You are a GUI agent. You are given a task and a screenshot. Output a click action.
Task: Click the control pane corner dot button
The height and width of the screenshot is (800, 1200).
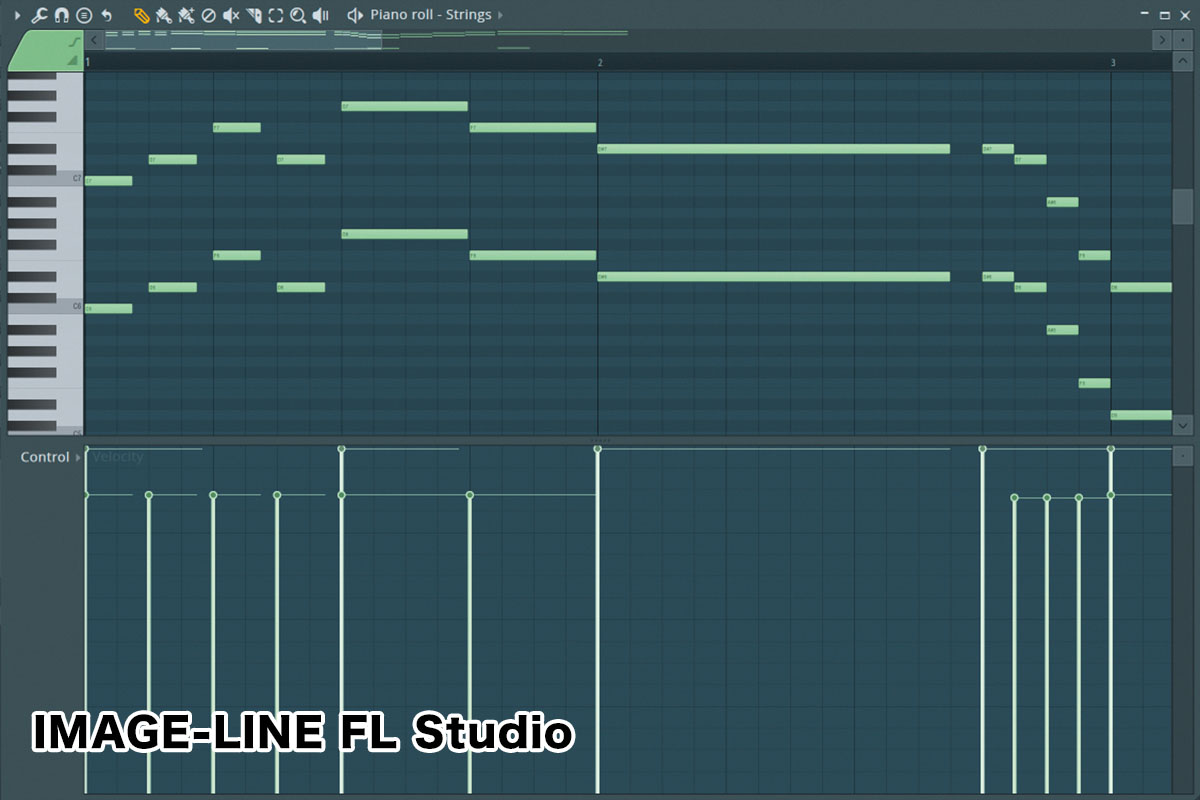click(x=1183, y=456)
